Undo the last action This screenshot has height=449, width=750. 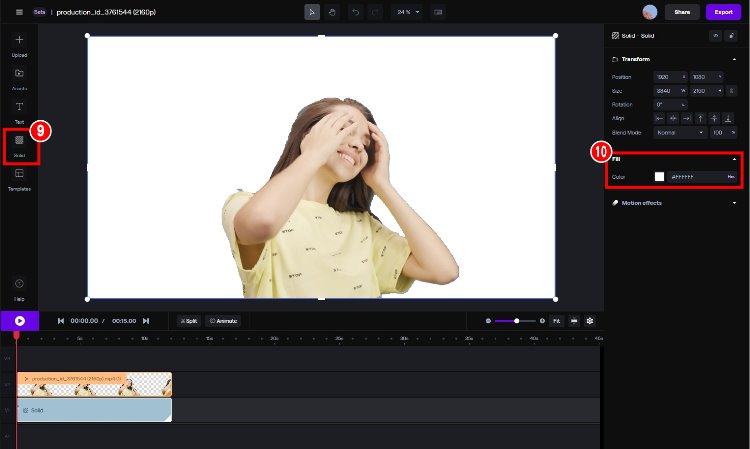(x=355, y=12)
